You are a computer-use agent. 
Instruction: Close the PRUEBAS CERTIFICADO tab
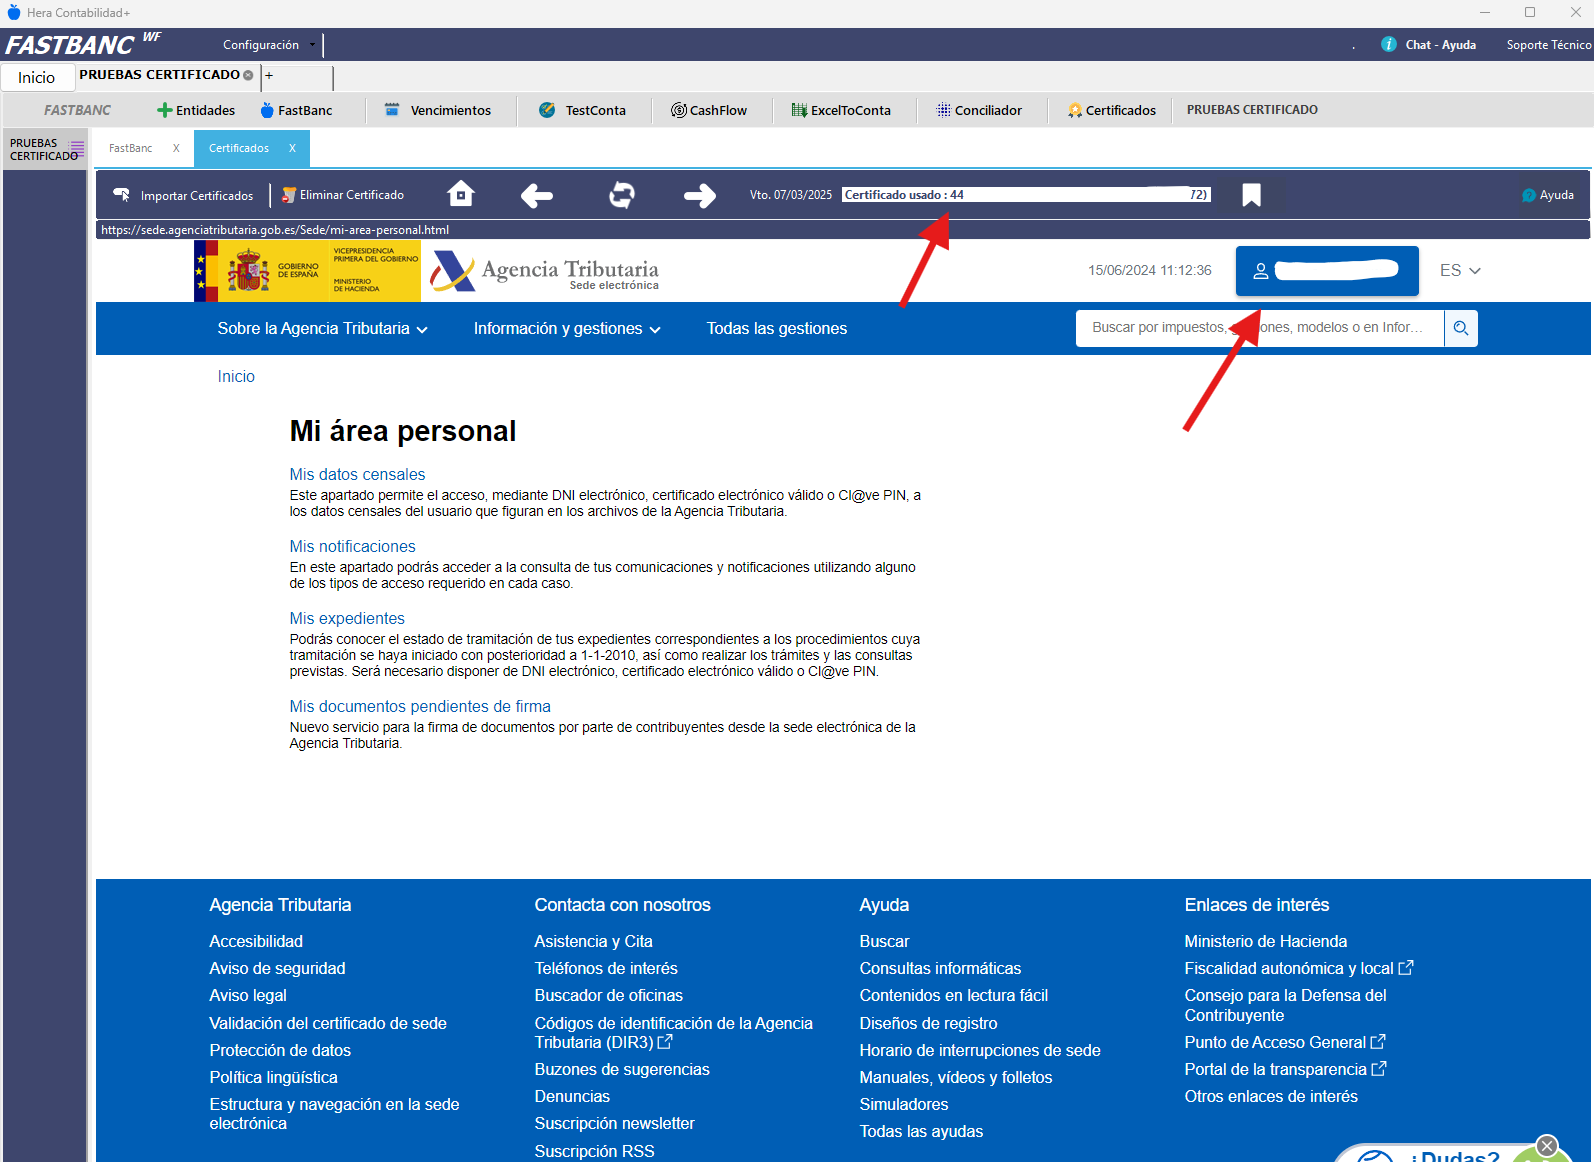point(248,75)
